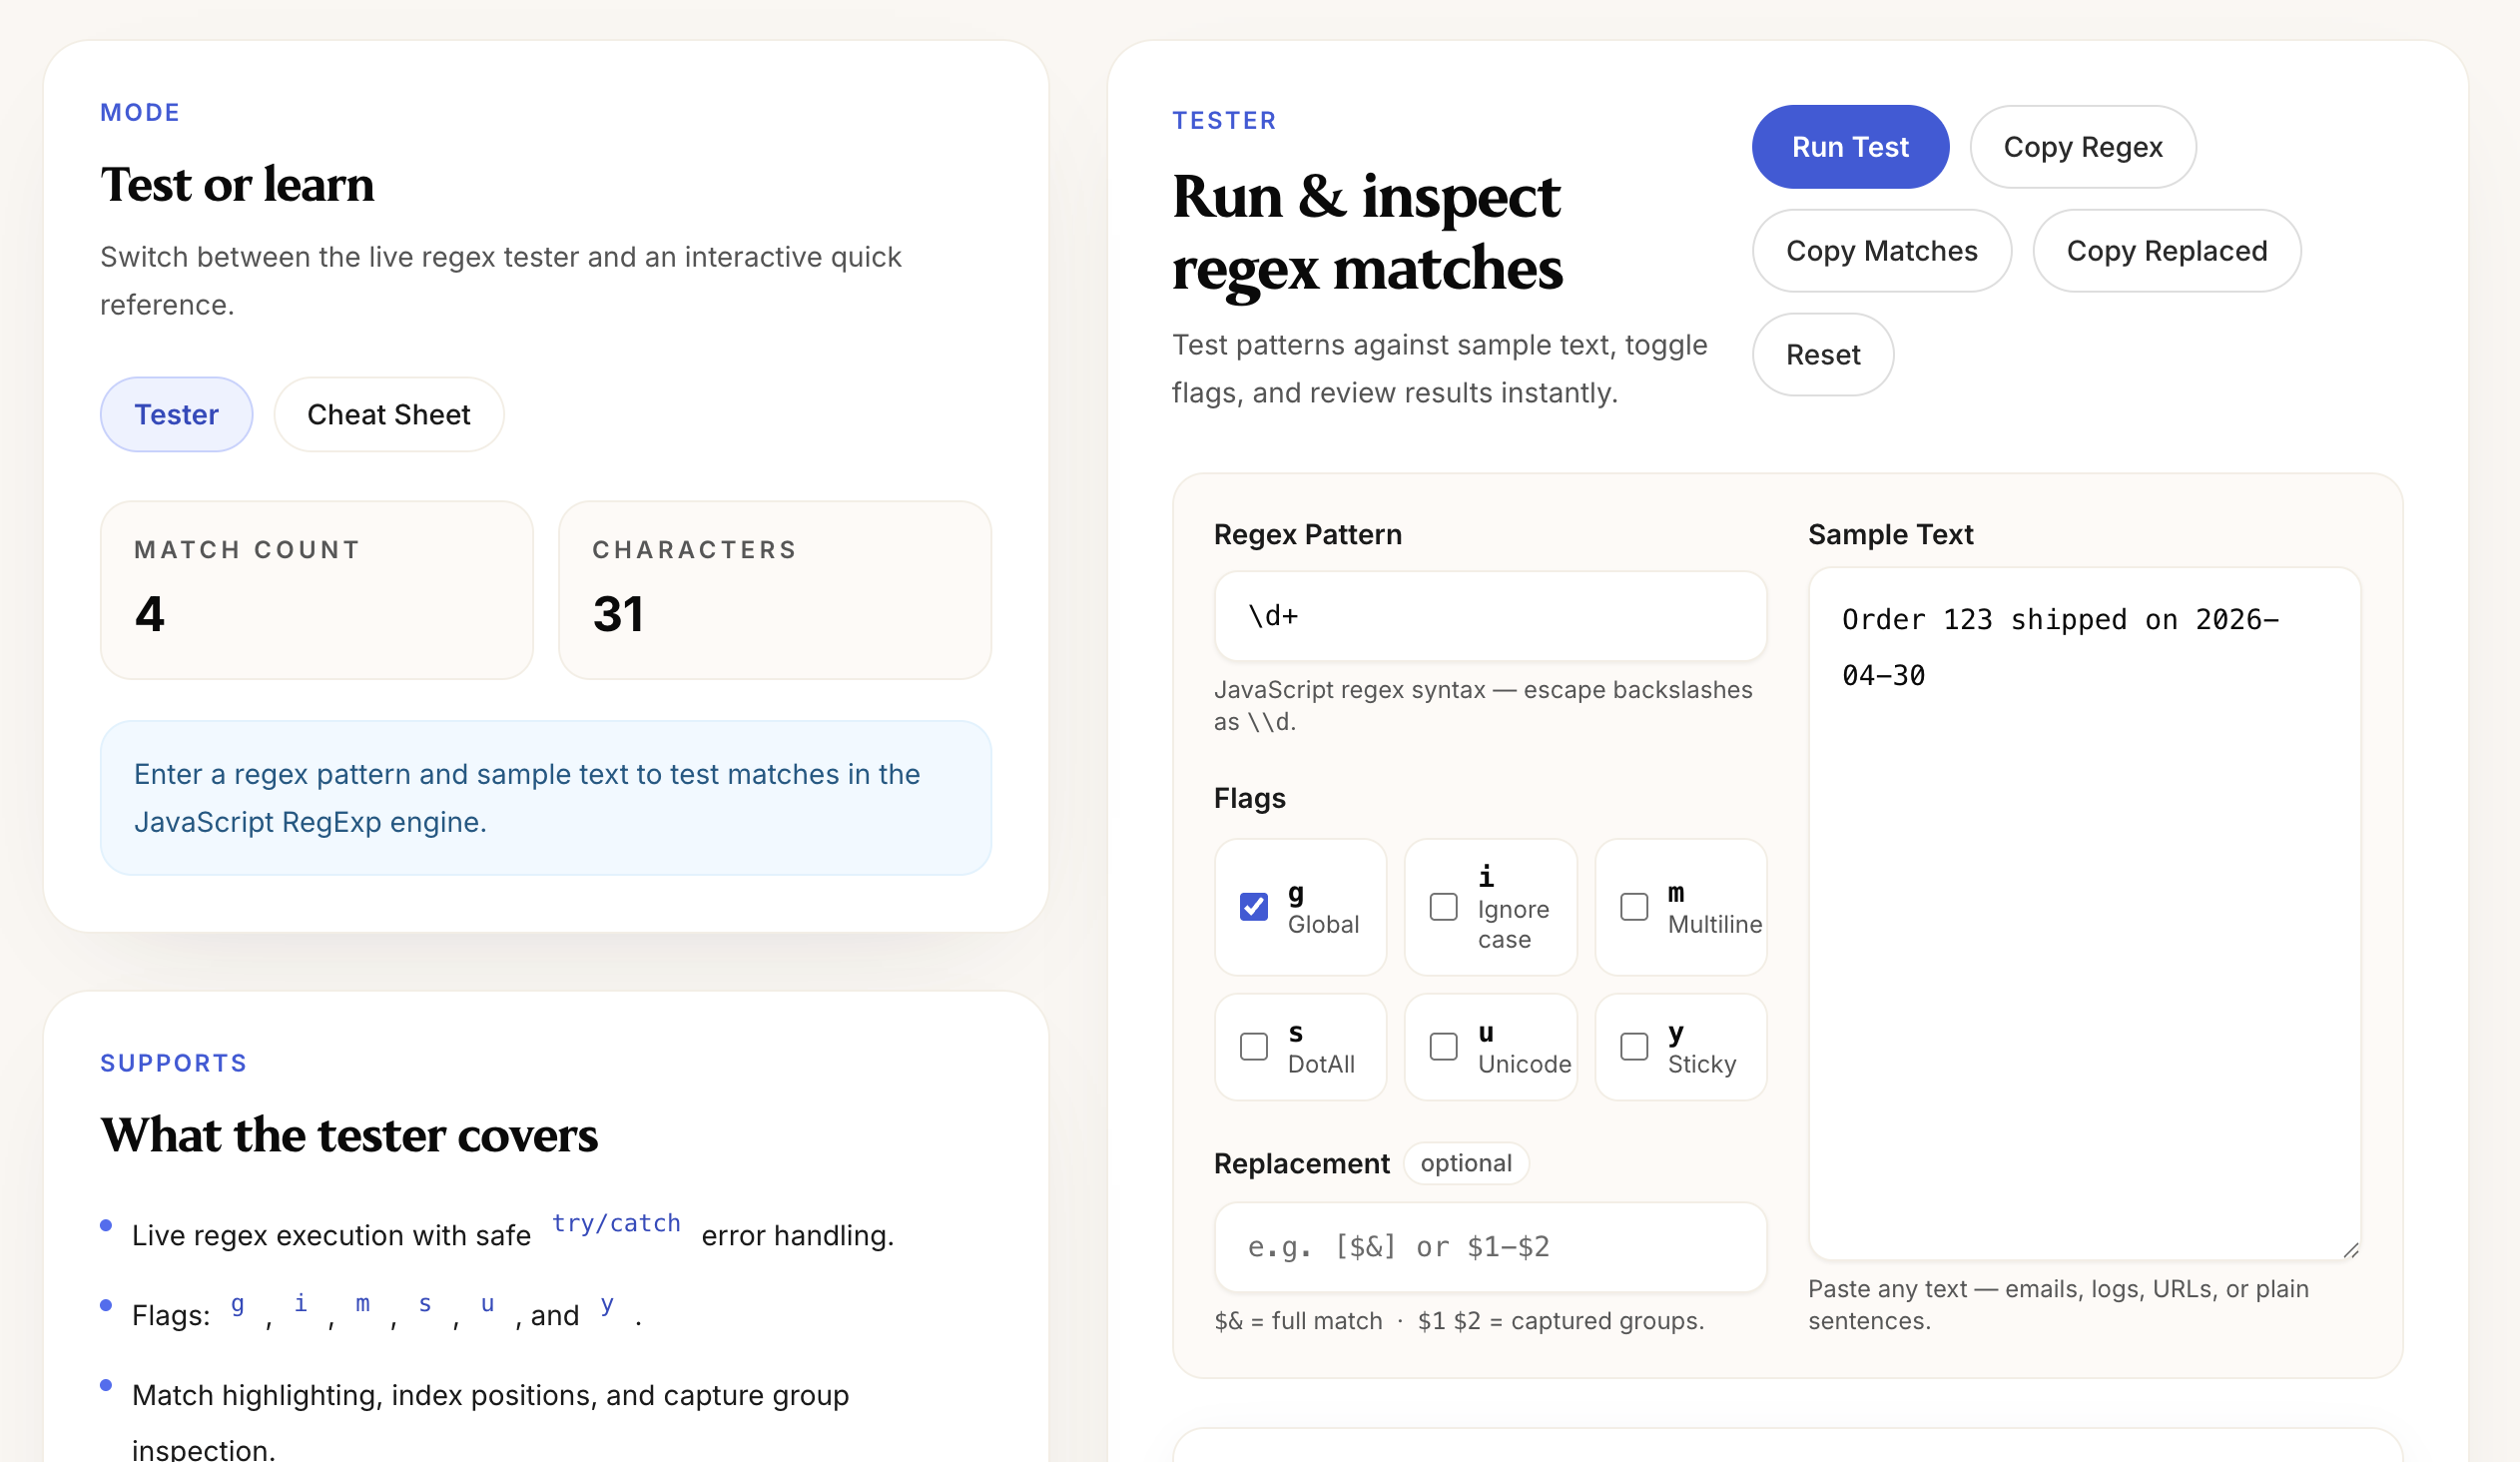Click the blue regex hint message
The height and width of the screenshot is (1462, 2520).
point(546,798)
